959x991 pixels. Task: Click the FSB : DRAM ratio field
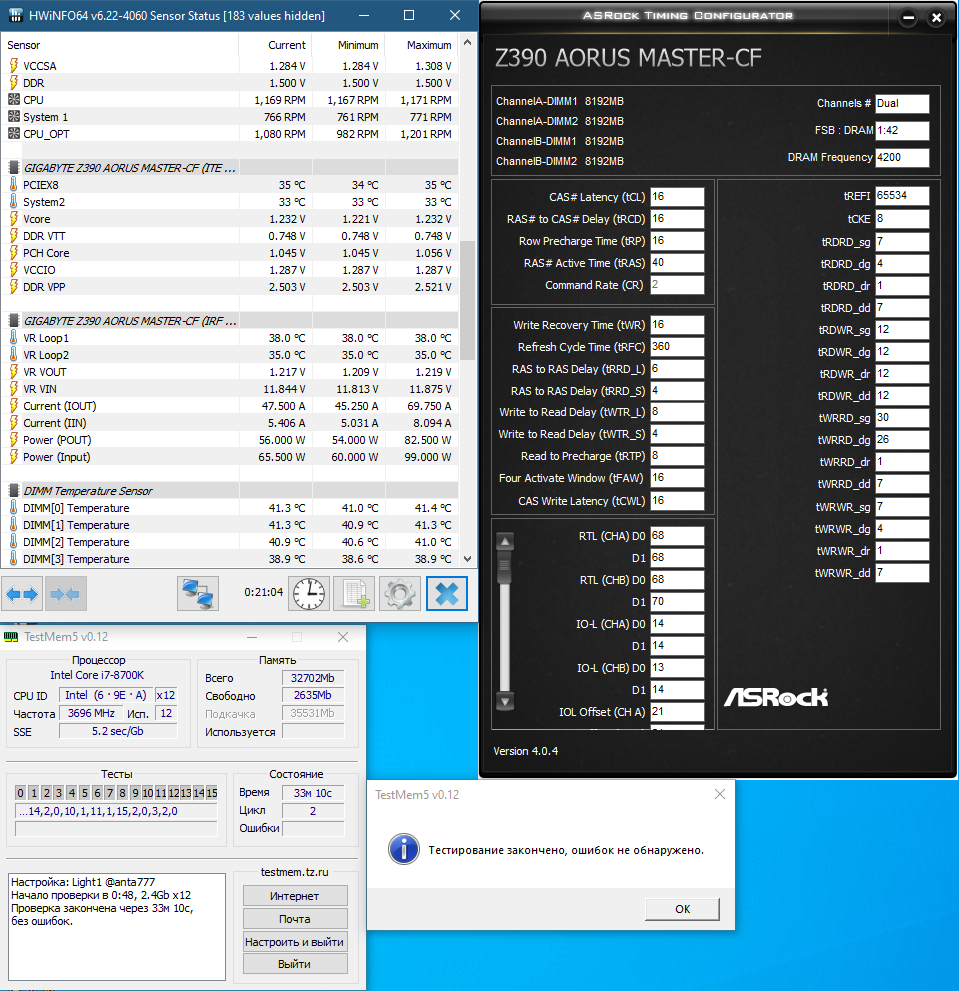(x=902, y=130)
